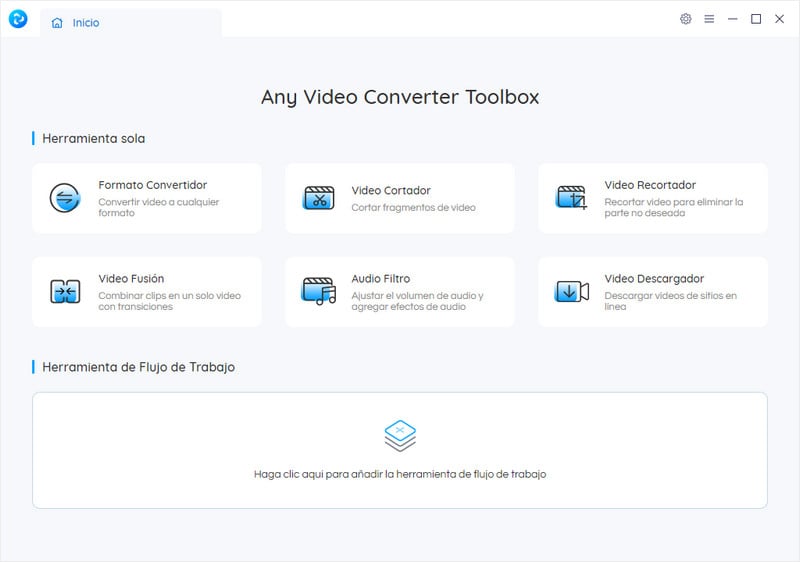800x562 pixels.
Task: Open the hamburger menu icon
Action: [x=709, y=19]
